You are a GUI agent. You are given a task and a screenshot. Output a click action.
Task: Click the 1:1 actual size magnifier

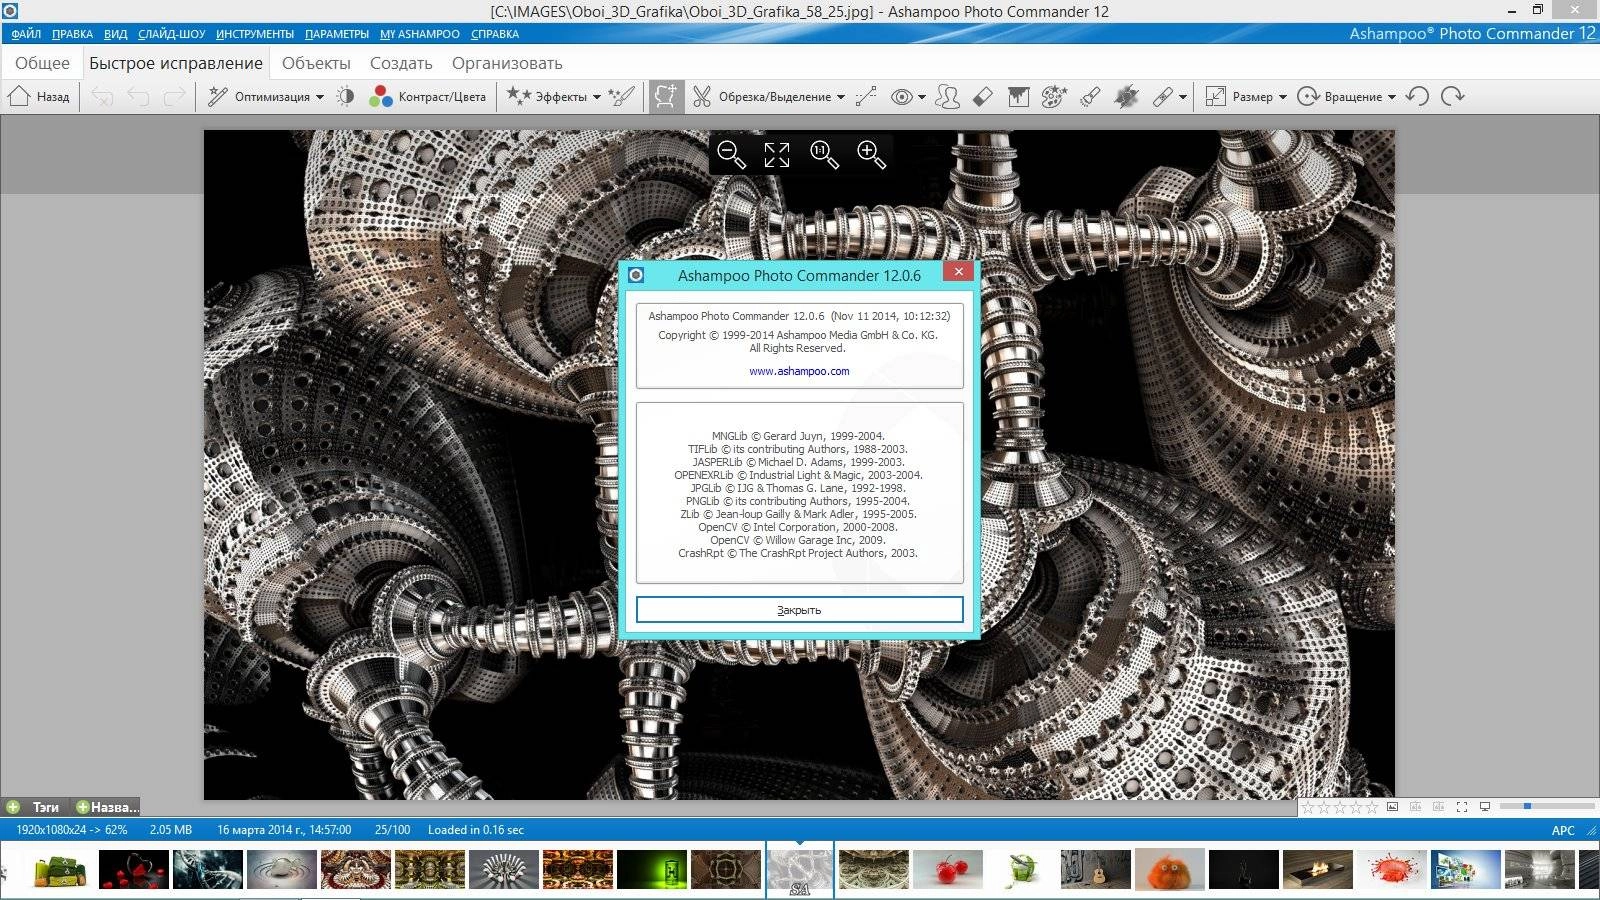(824, 155)
